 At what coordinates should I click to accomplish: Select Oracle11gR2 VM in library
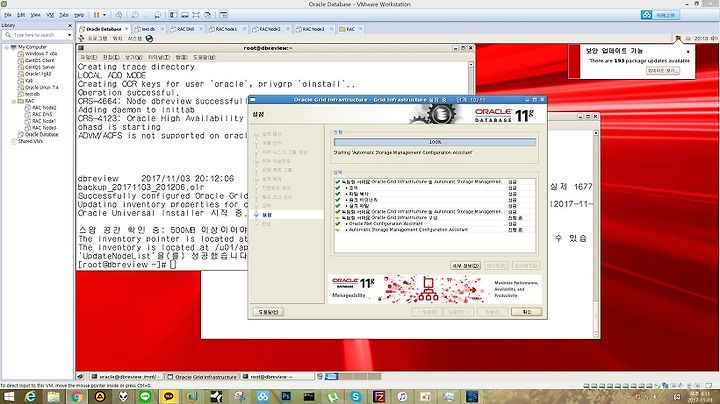pos(38,74)
